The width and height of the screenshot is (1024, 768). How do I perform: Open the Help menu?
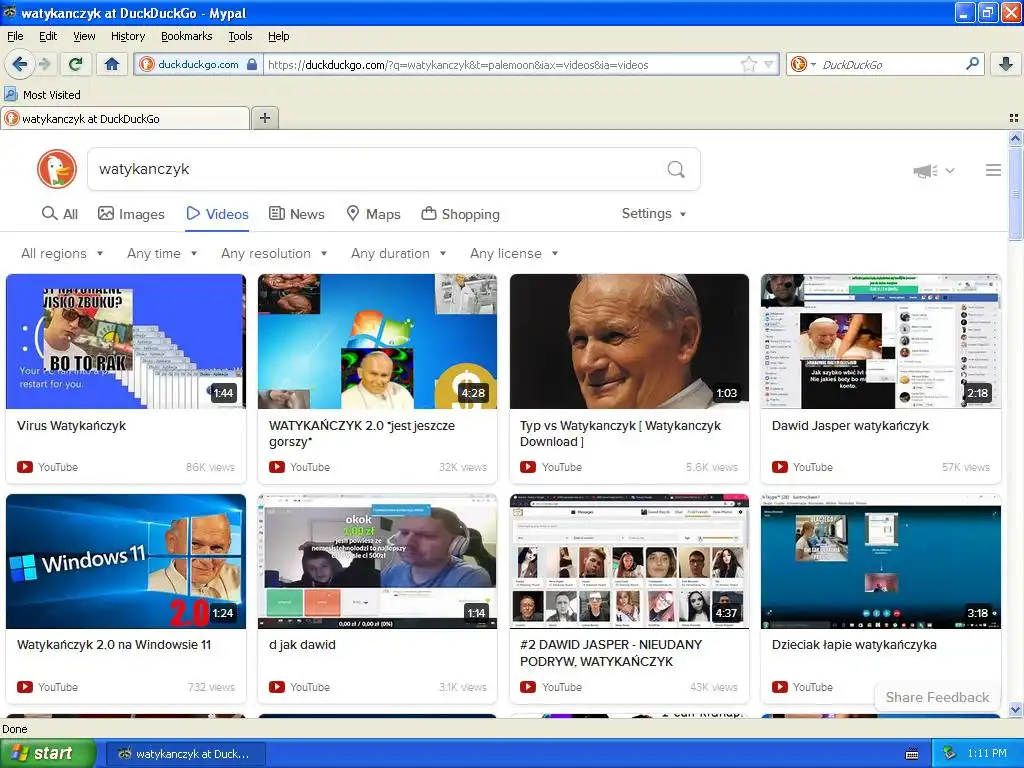tap(279, 37)
